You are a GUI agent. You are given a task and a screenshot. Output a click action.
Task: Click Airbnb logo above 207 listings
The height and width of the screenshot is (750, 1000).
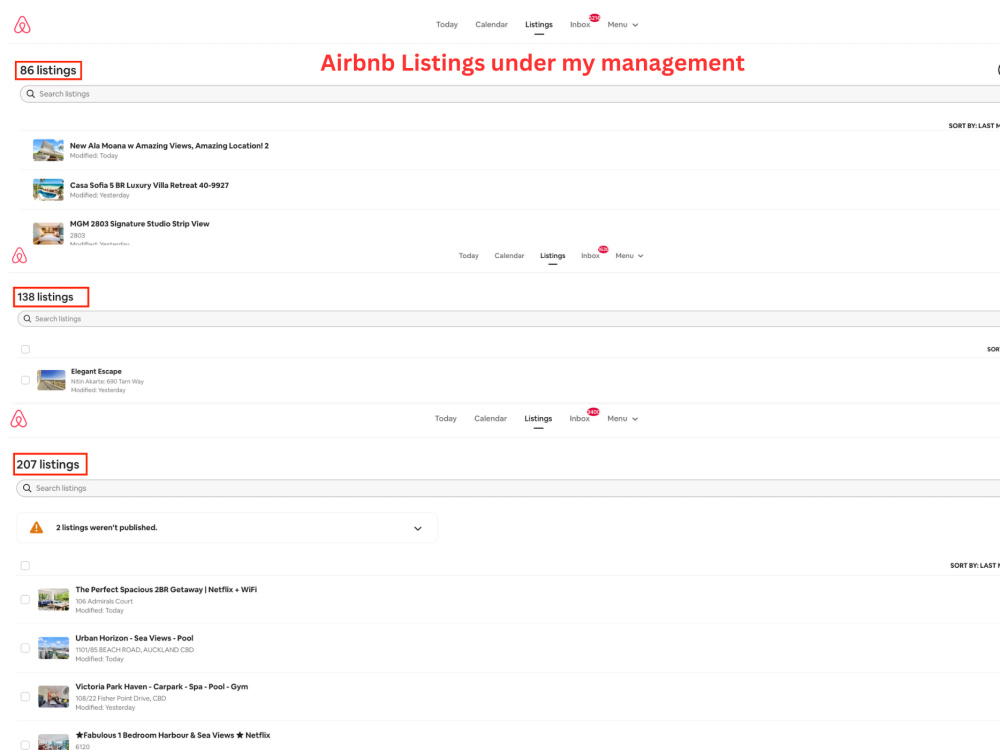(19, 419)
